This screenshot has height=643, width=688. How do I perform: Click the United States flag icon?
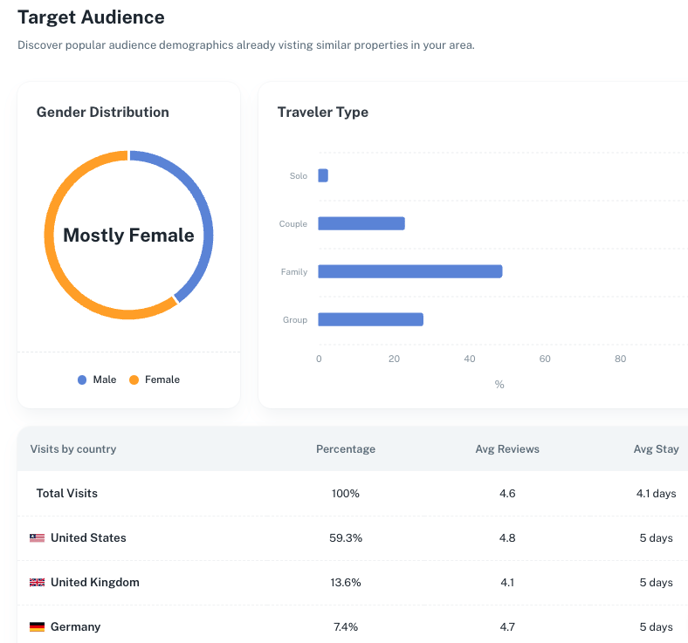pos(37,538)
